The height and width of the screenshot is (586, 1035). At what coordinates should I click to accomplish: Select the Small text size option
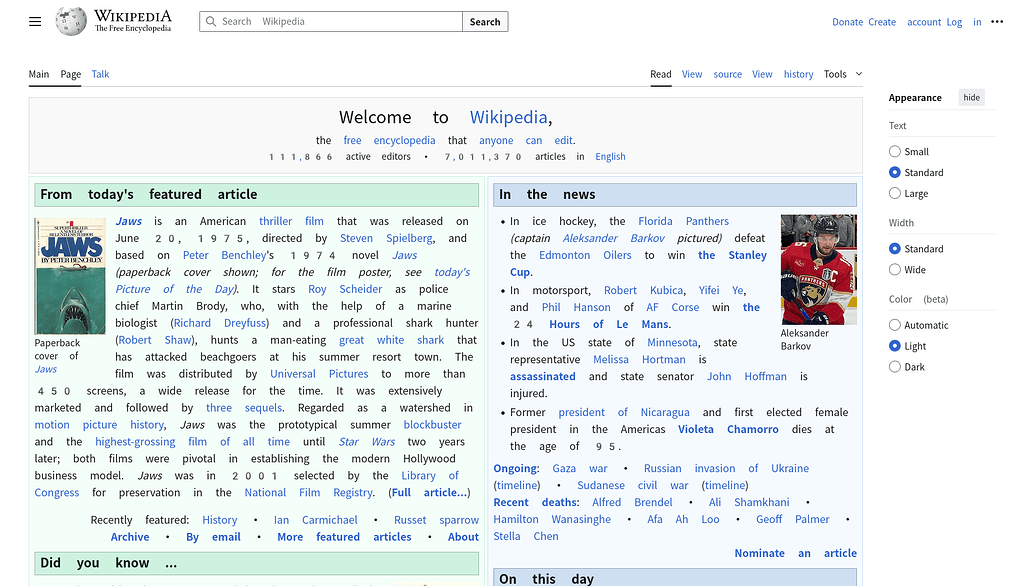(x=895, y=152)
